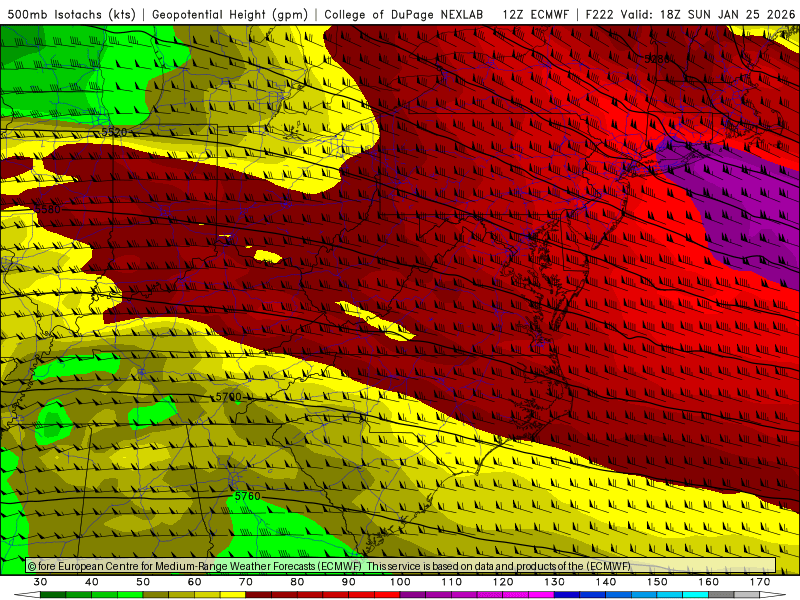Click the 5700 height contour label

pos(228,396)
